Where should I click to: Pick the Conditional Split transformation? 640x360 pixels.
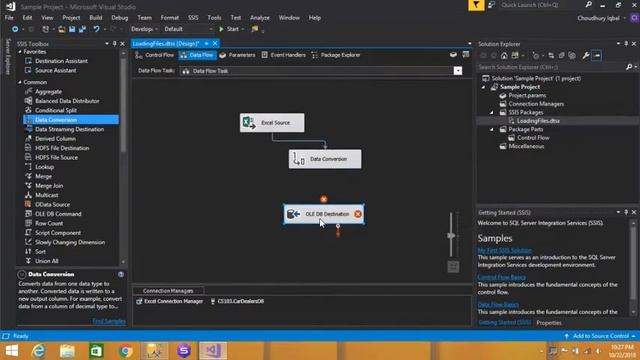pos(56,110)
